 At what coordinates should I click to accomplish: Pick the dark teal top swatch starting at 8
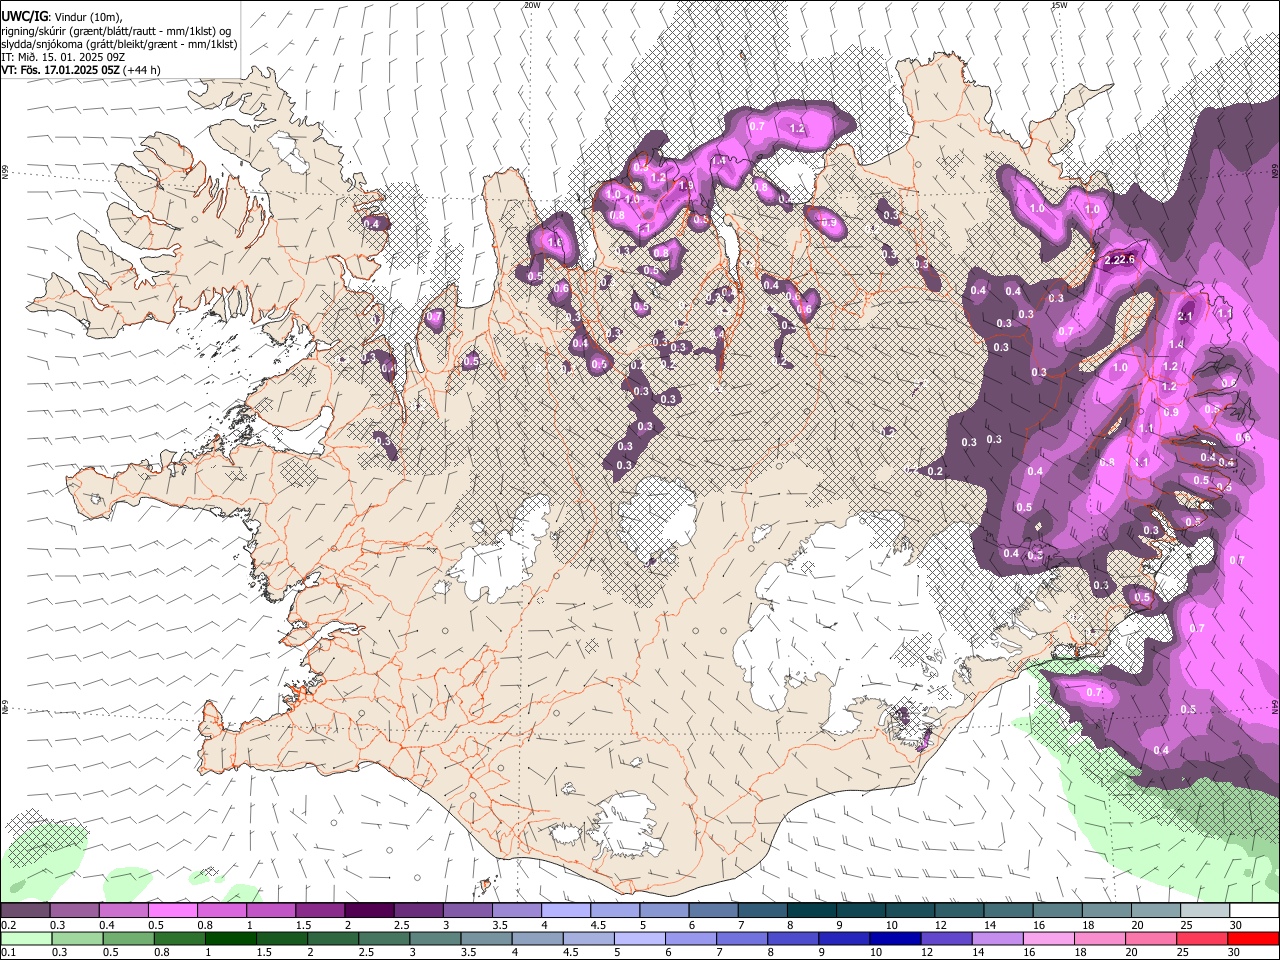(x=811, y=911)
